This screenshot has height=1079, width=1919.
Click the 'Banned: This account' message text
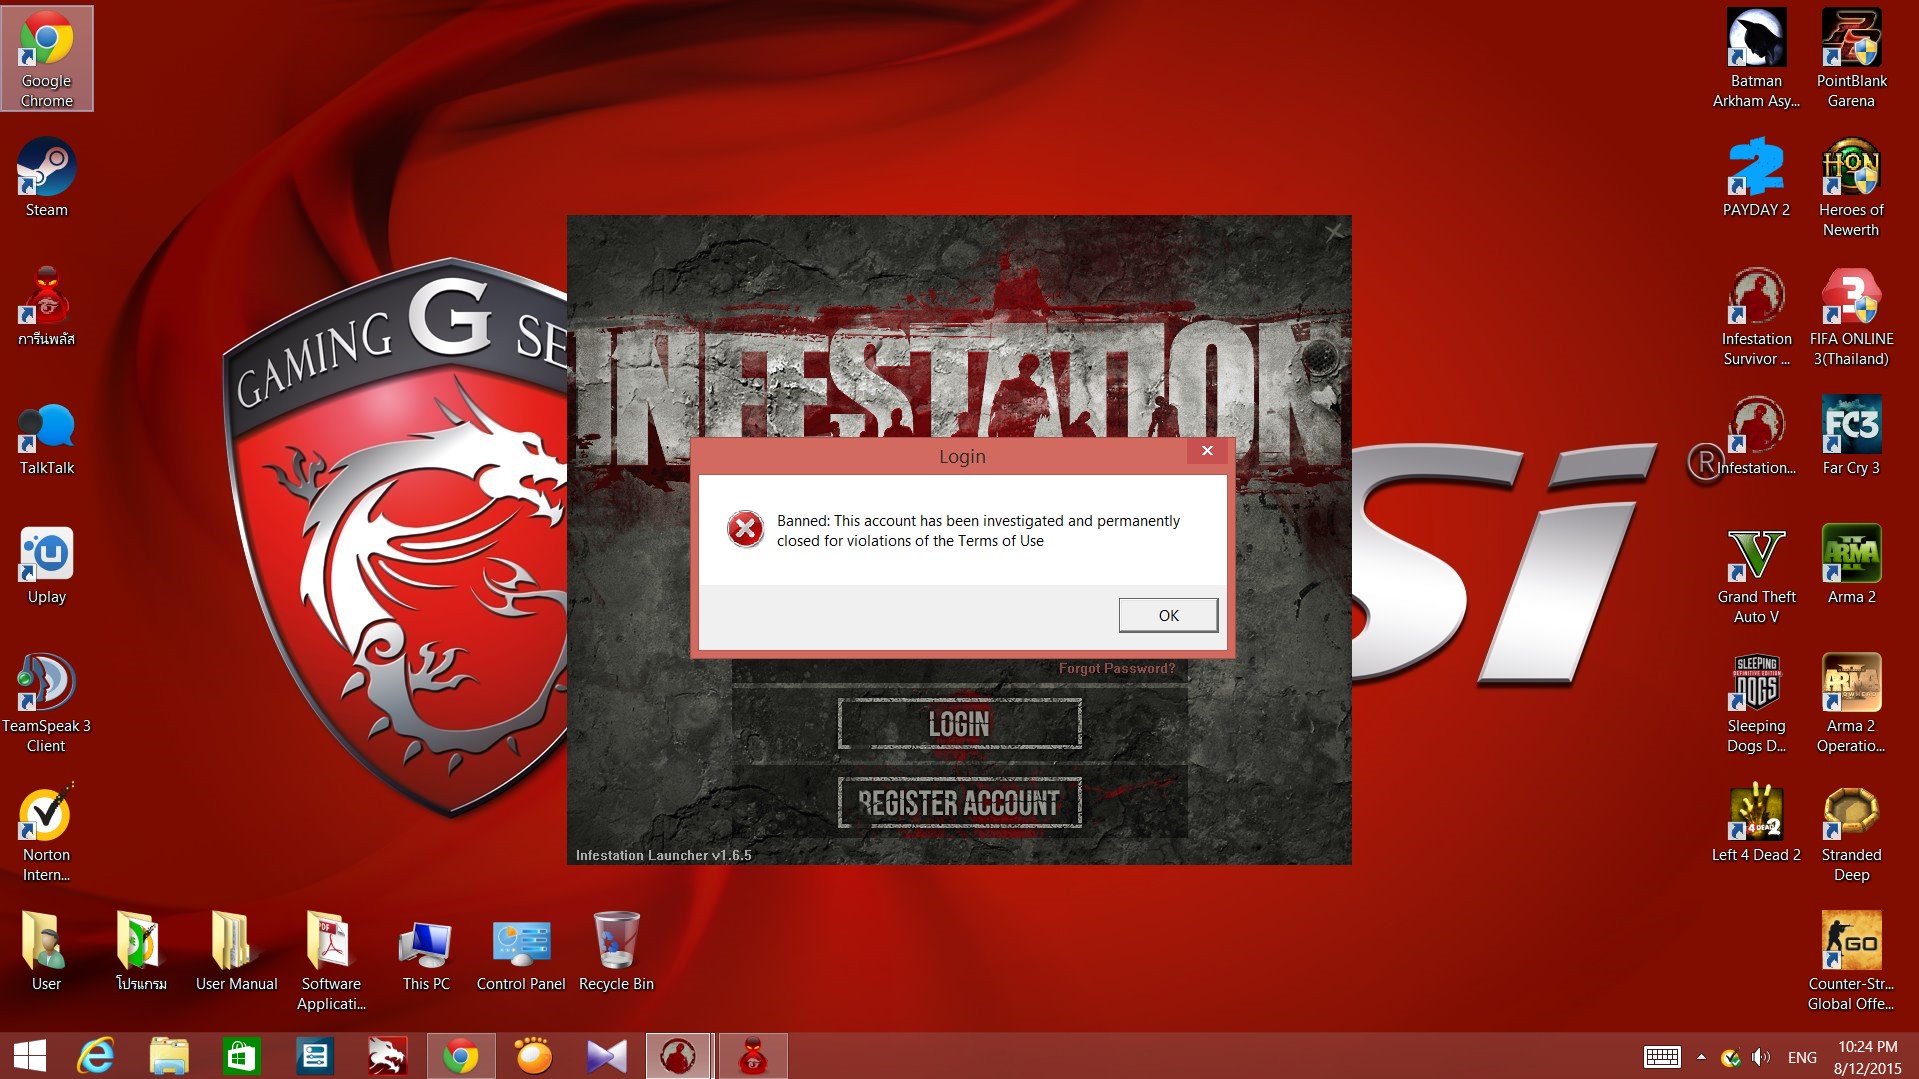[x=978, y=531]
